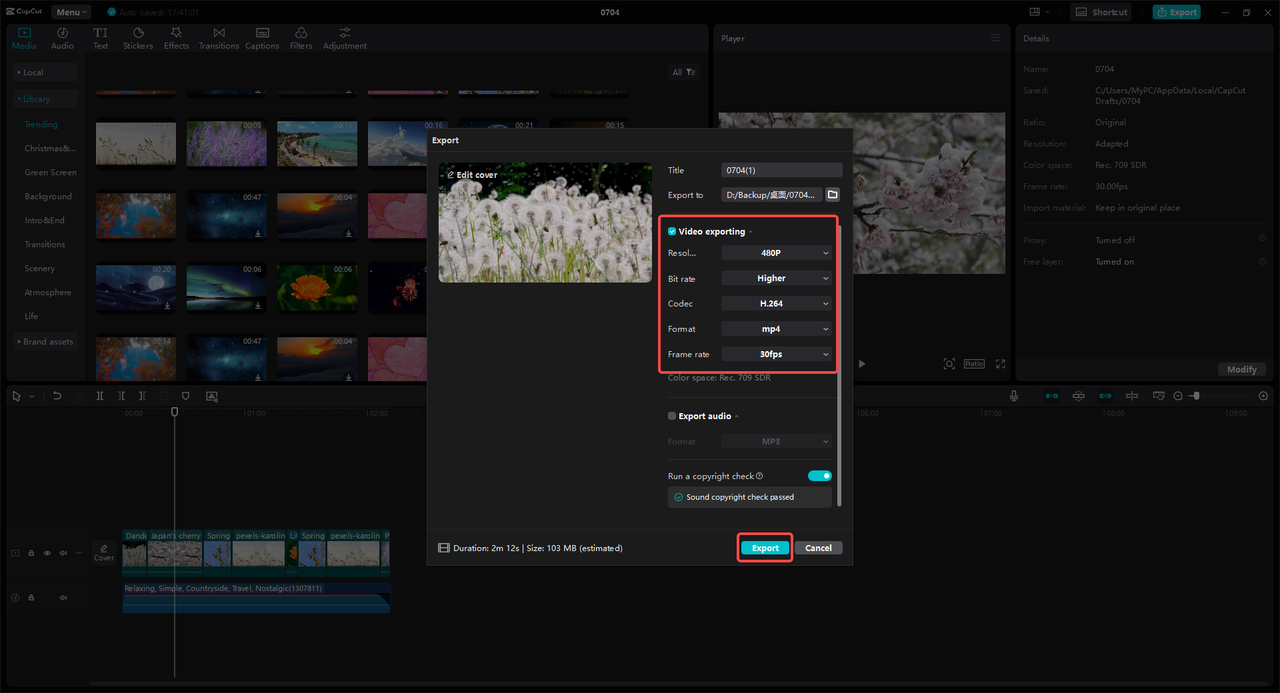Open the Codec dropdown showing H.264
The image size is (1280, 693).
(x=776, y=303)
